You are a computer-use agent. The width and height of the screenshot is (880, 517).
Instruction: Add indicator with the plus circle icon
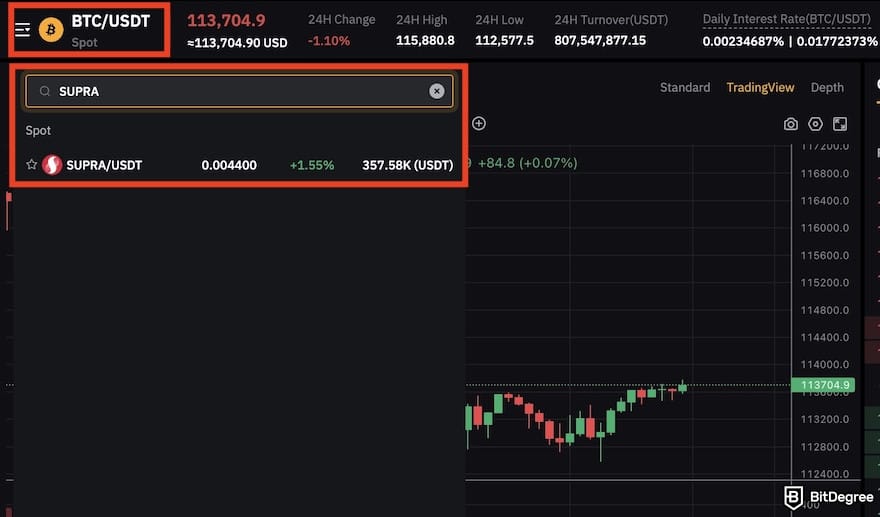coord(479,123)
